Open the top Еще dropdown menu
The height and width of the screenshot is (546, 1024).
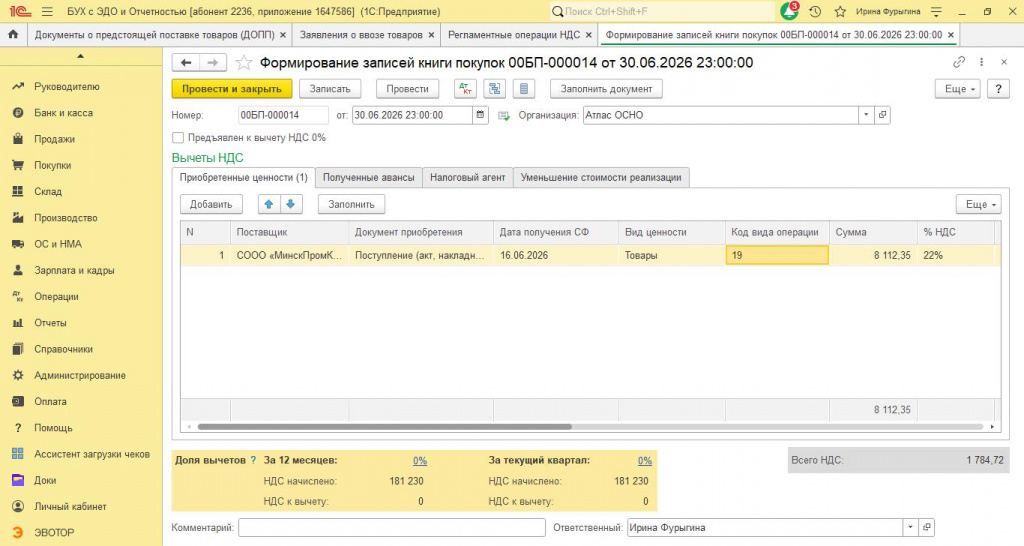coord(958,89)
